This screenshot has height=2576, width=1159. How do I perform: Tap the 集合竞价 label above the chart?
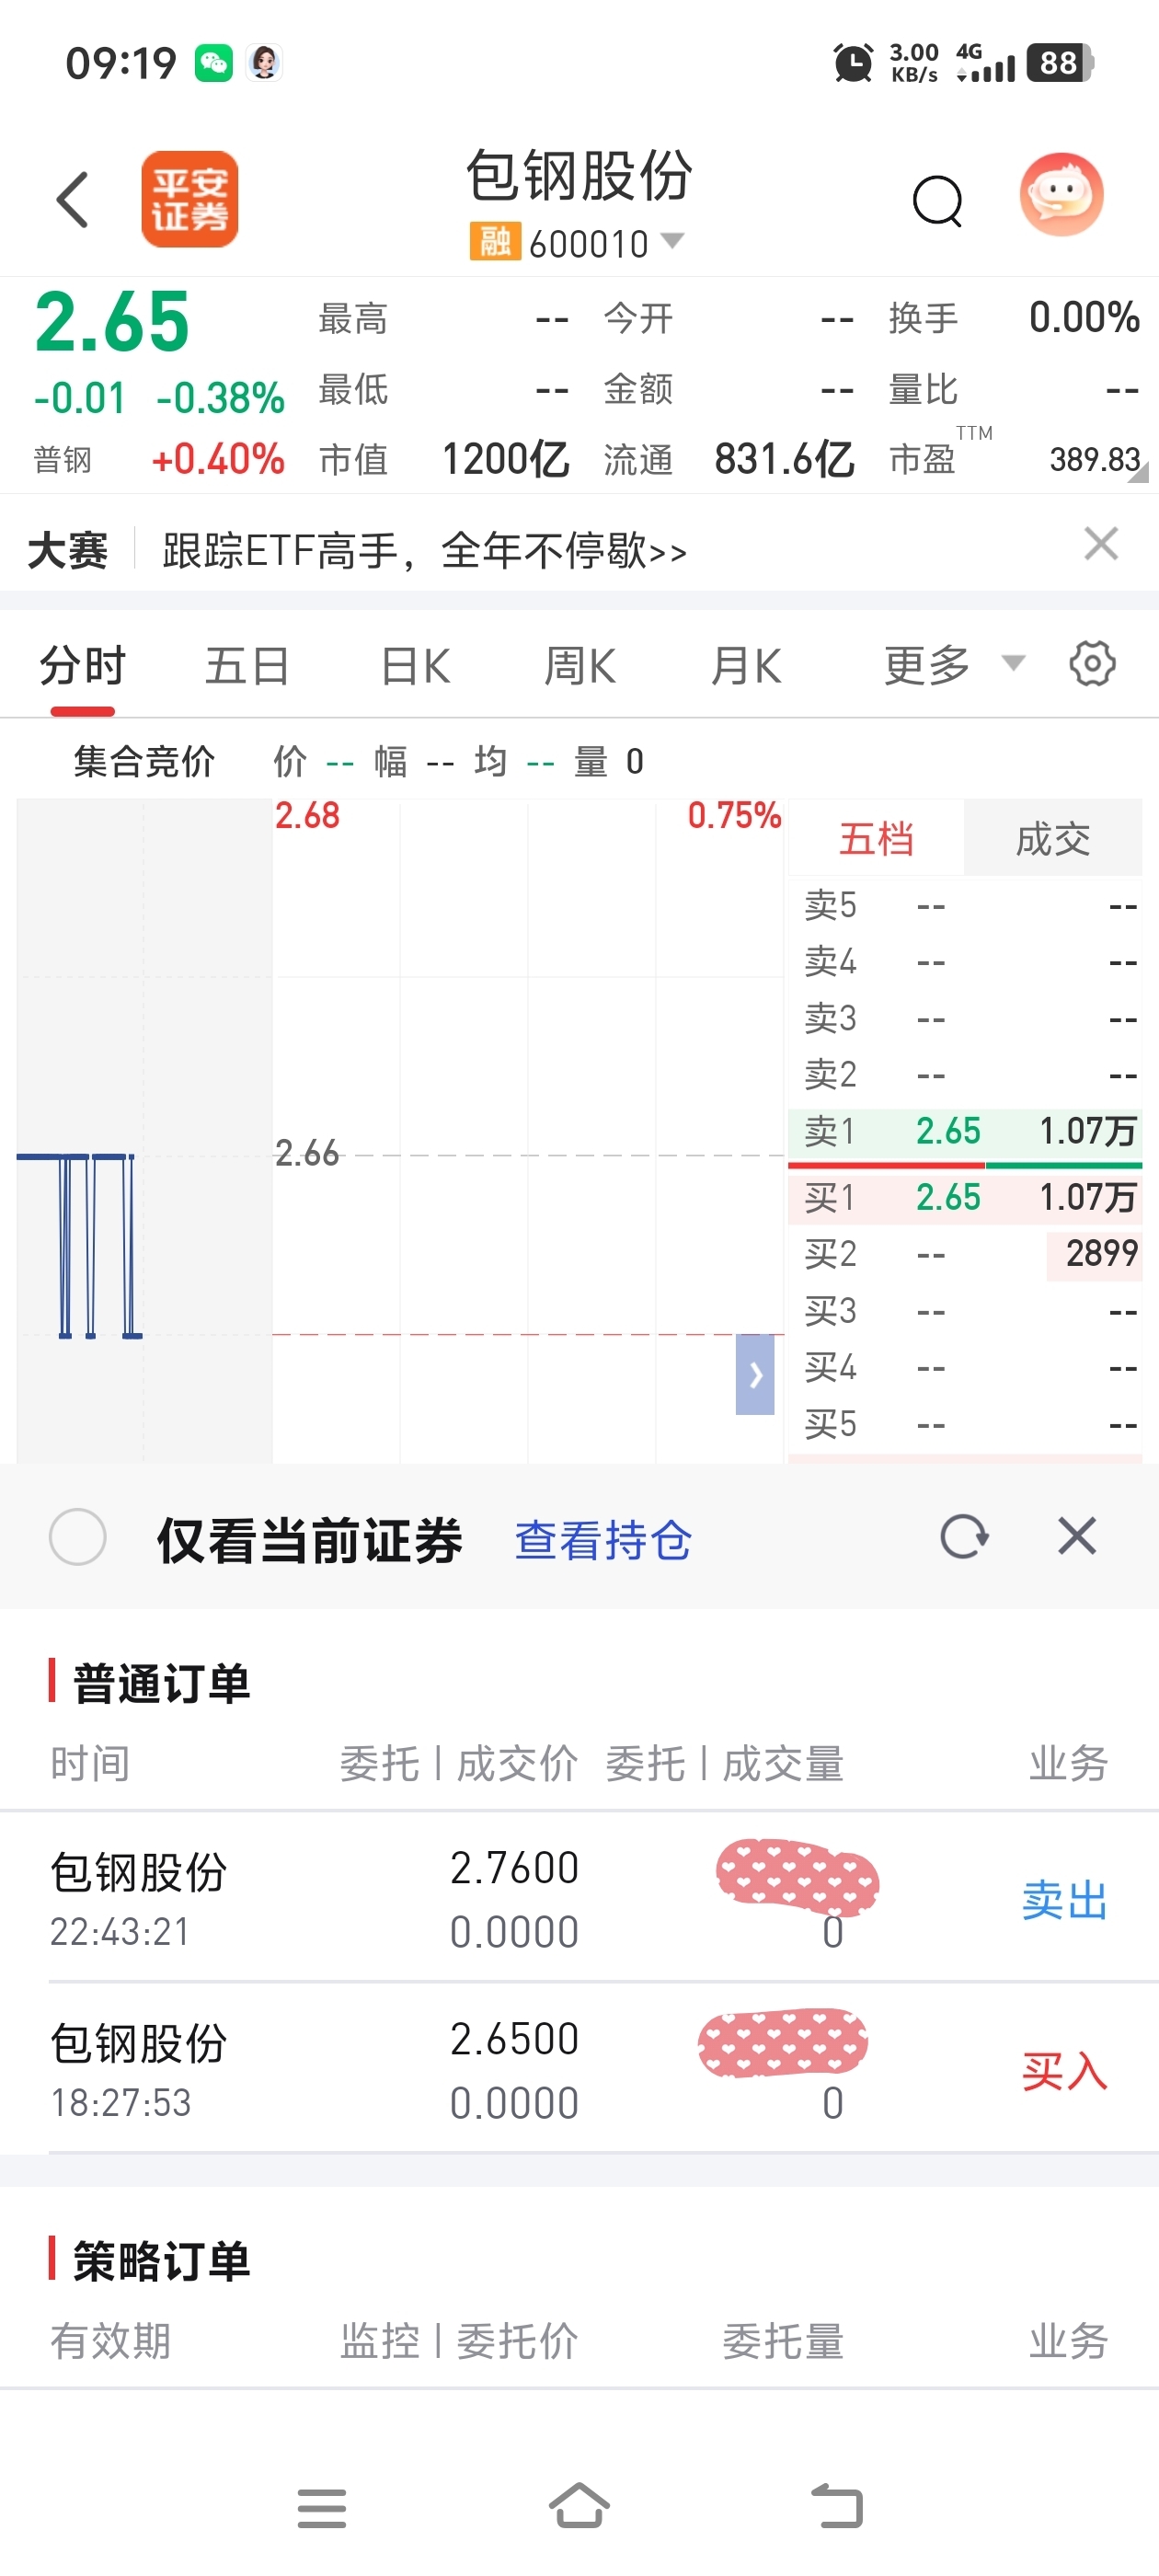pyautogui.click(x=144, y=762)
